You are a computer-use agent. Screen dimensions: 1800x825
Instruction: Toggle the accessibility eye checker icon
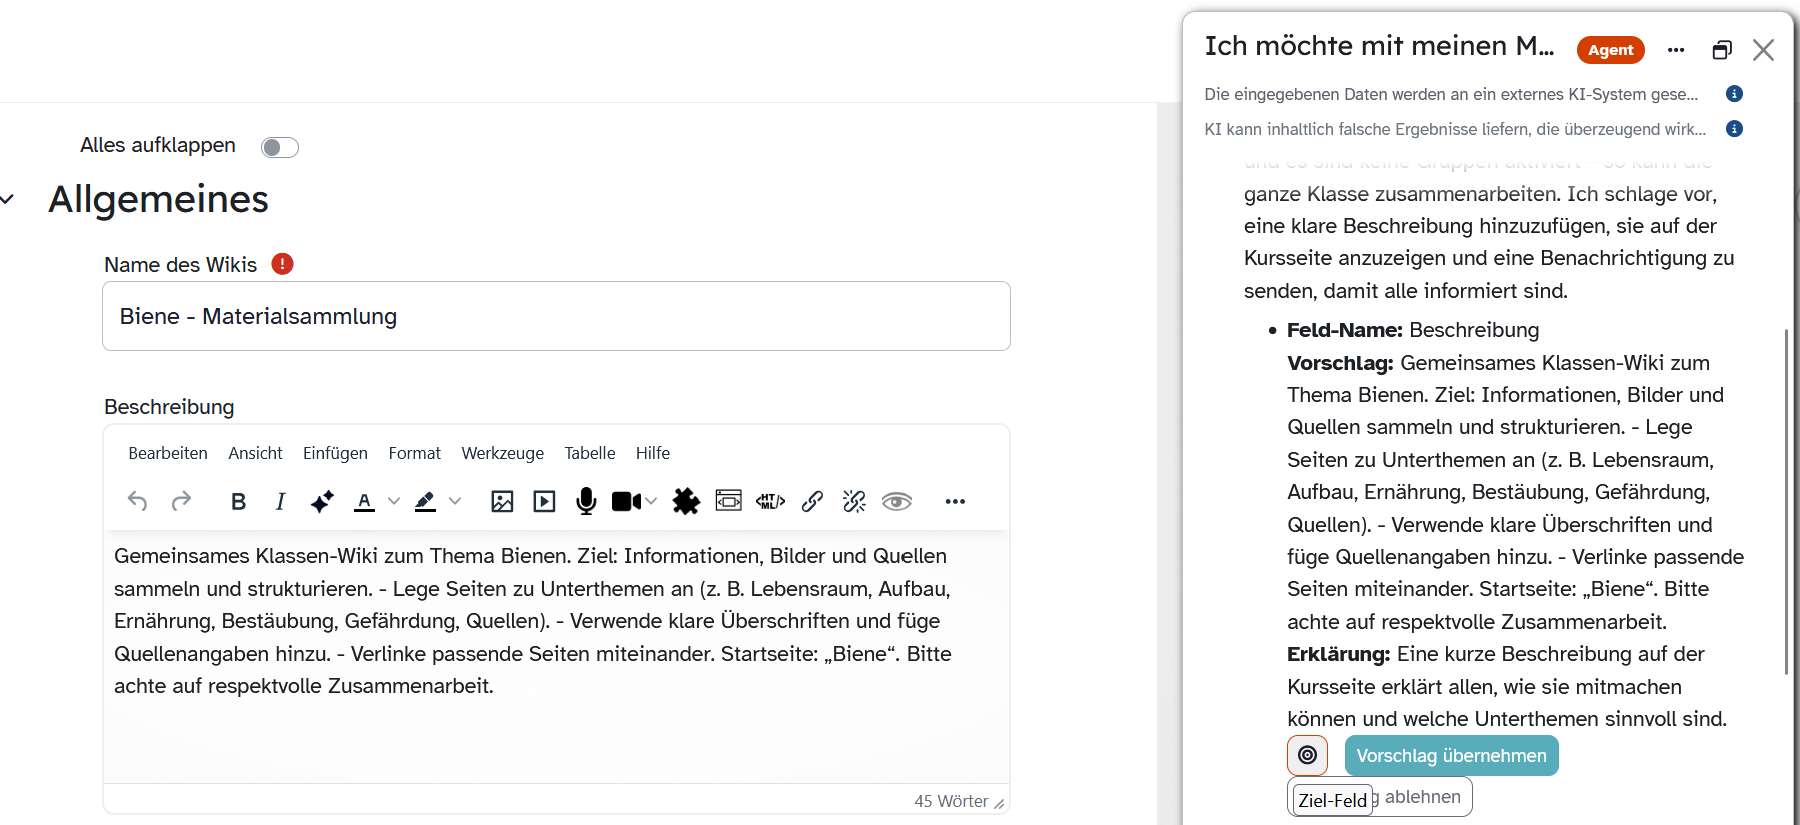(x=896, y=502)
